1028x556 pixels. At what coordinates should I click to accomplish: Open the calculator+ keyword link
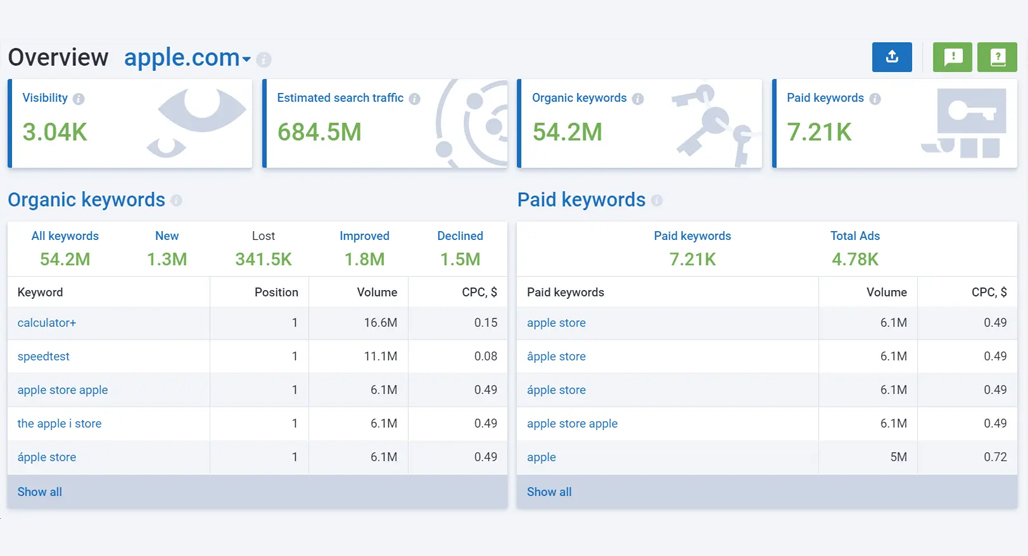tap(47, 323)
